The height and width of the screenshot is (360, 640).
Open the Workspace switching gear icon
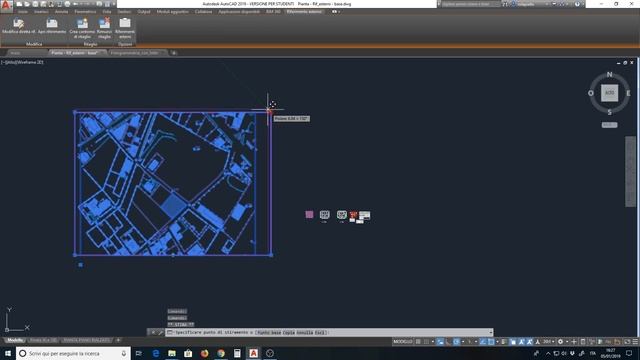coord(560,342)
